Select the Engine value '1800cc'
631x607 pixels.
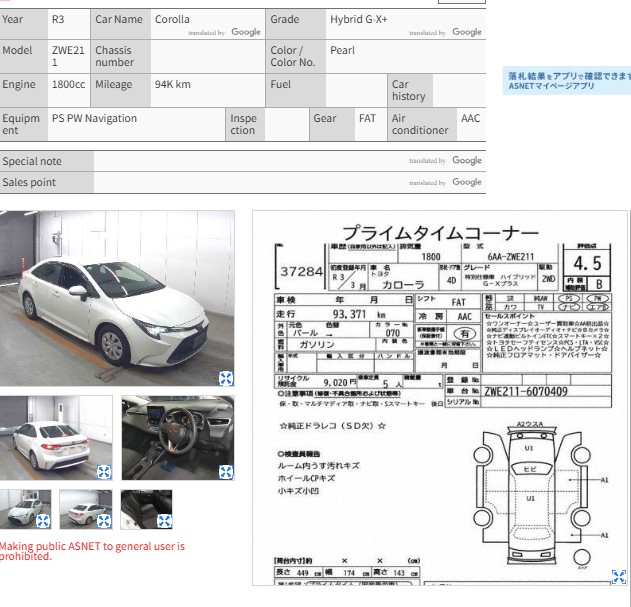tap(68, 85)
